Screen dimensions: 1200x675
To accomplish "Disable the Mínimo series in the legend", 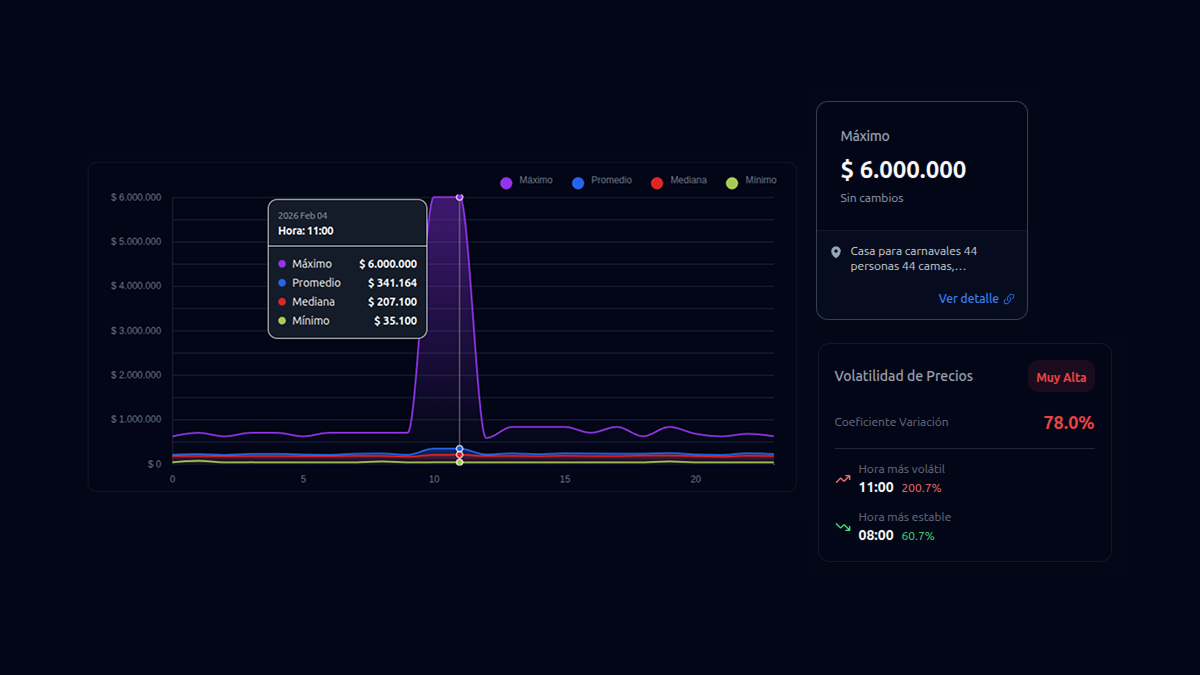I will (x=751, y=181).
